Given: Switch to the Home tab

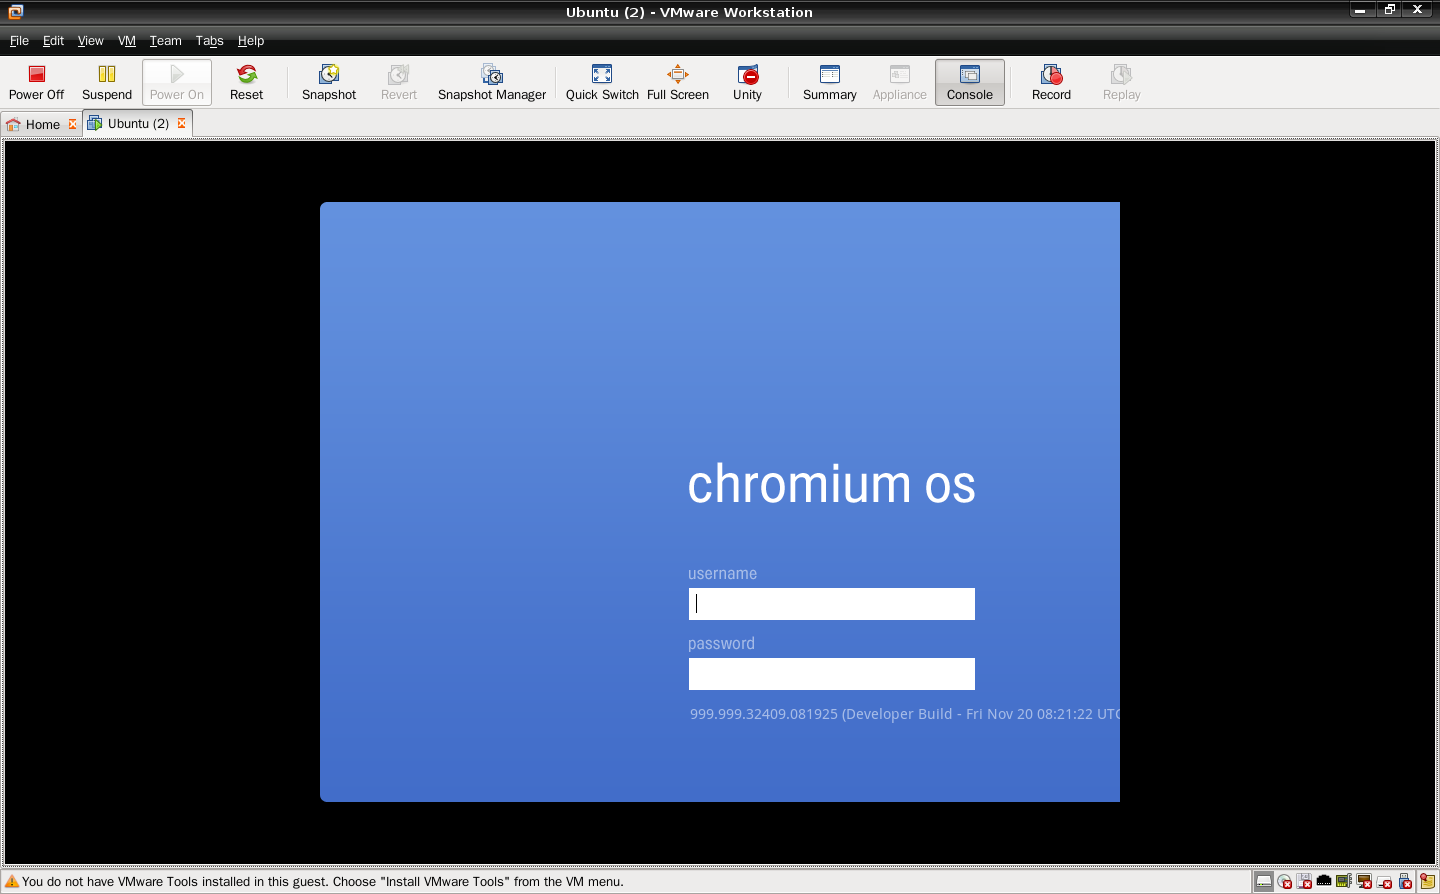Looking at the screenshot, I should [42, 124].
